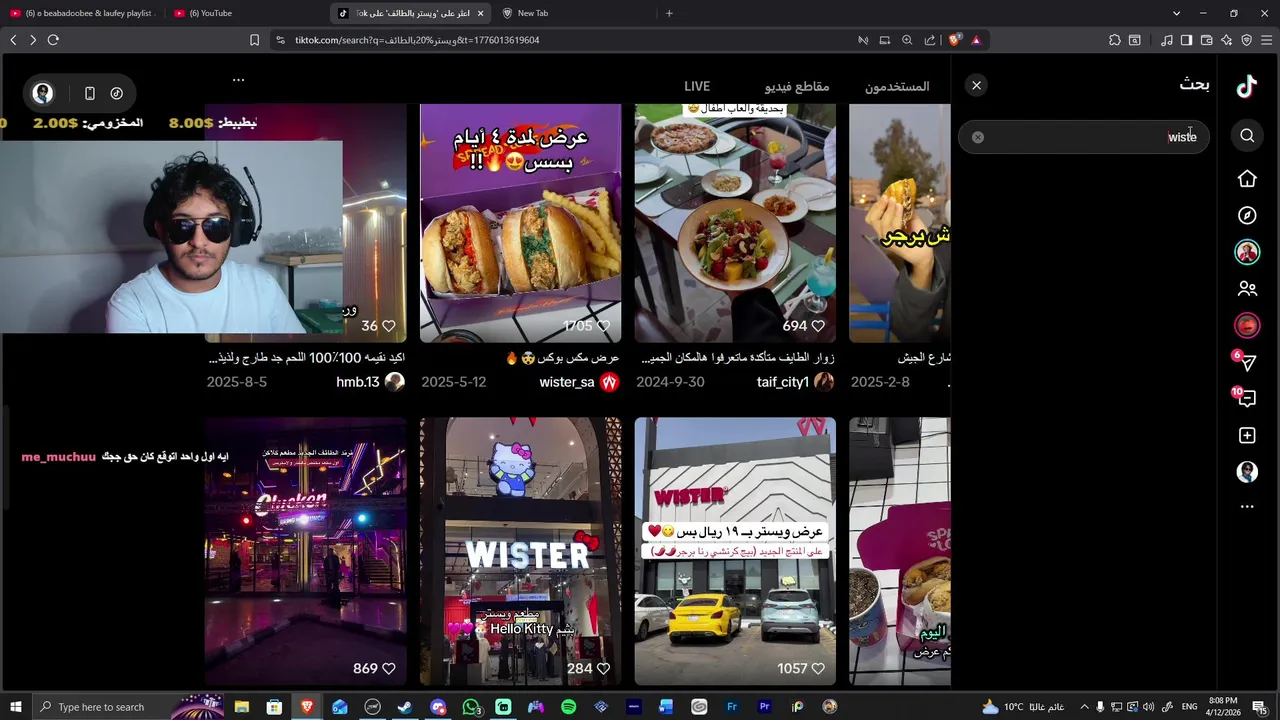This screenshot has height=720, width=1280.
Task: Open a new browser tab with plus
Action: (x=669, y=13)
